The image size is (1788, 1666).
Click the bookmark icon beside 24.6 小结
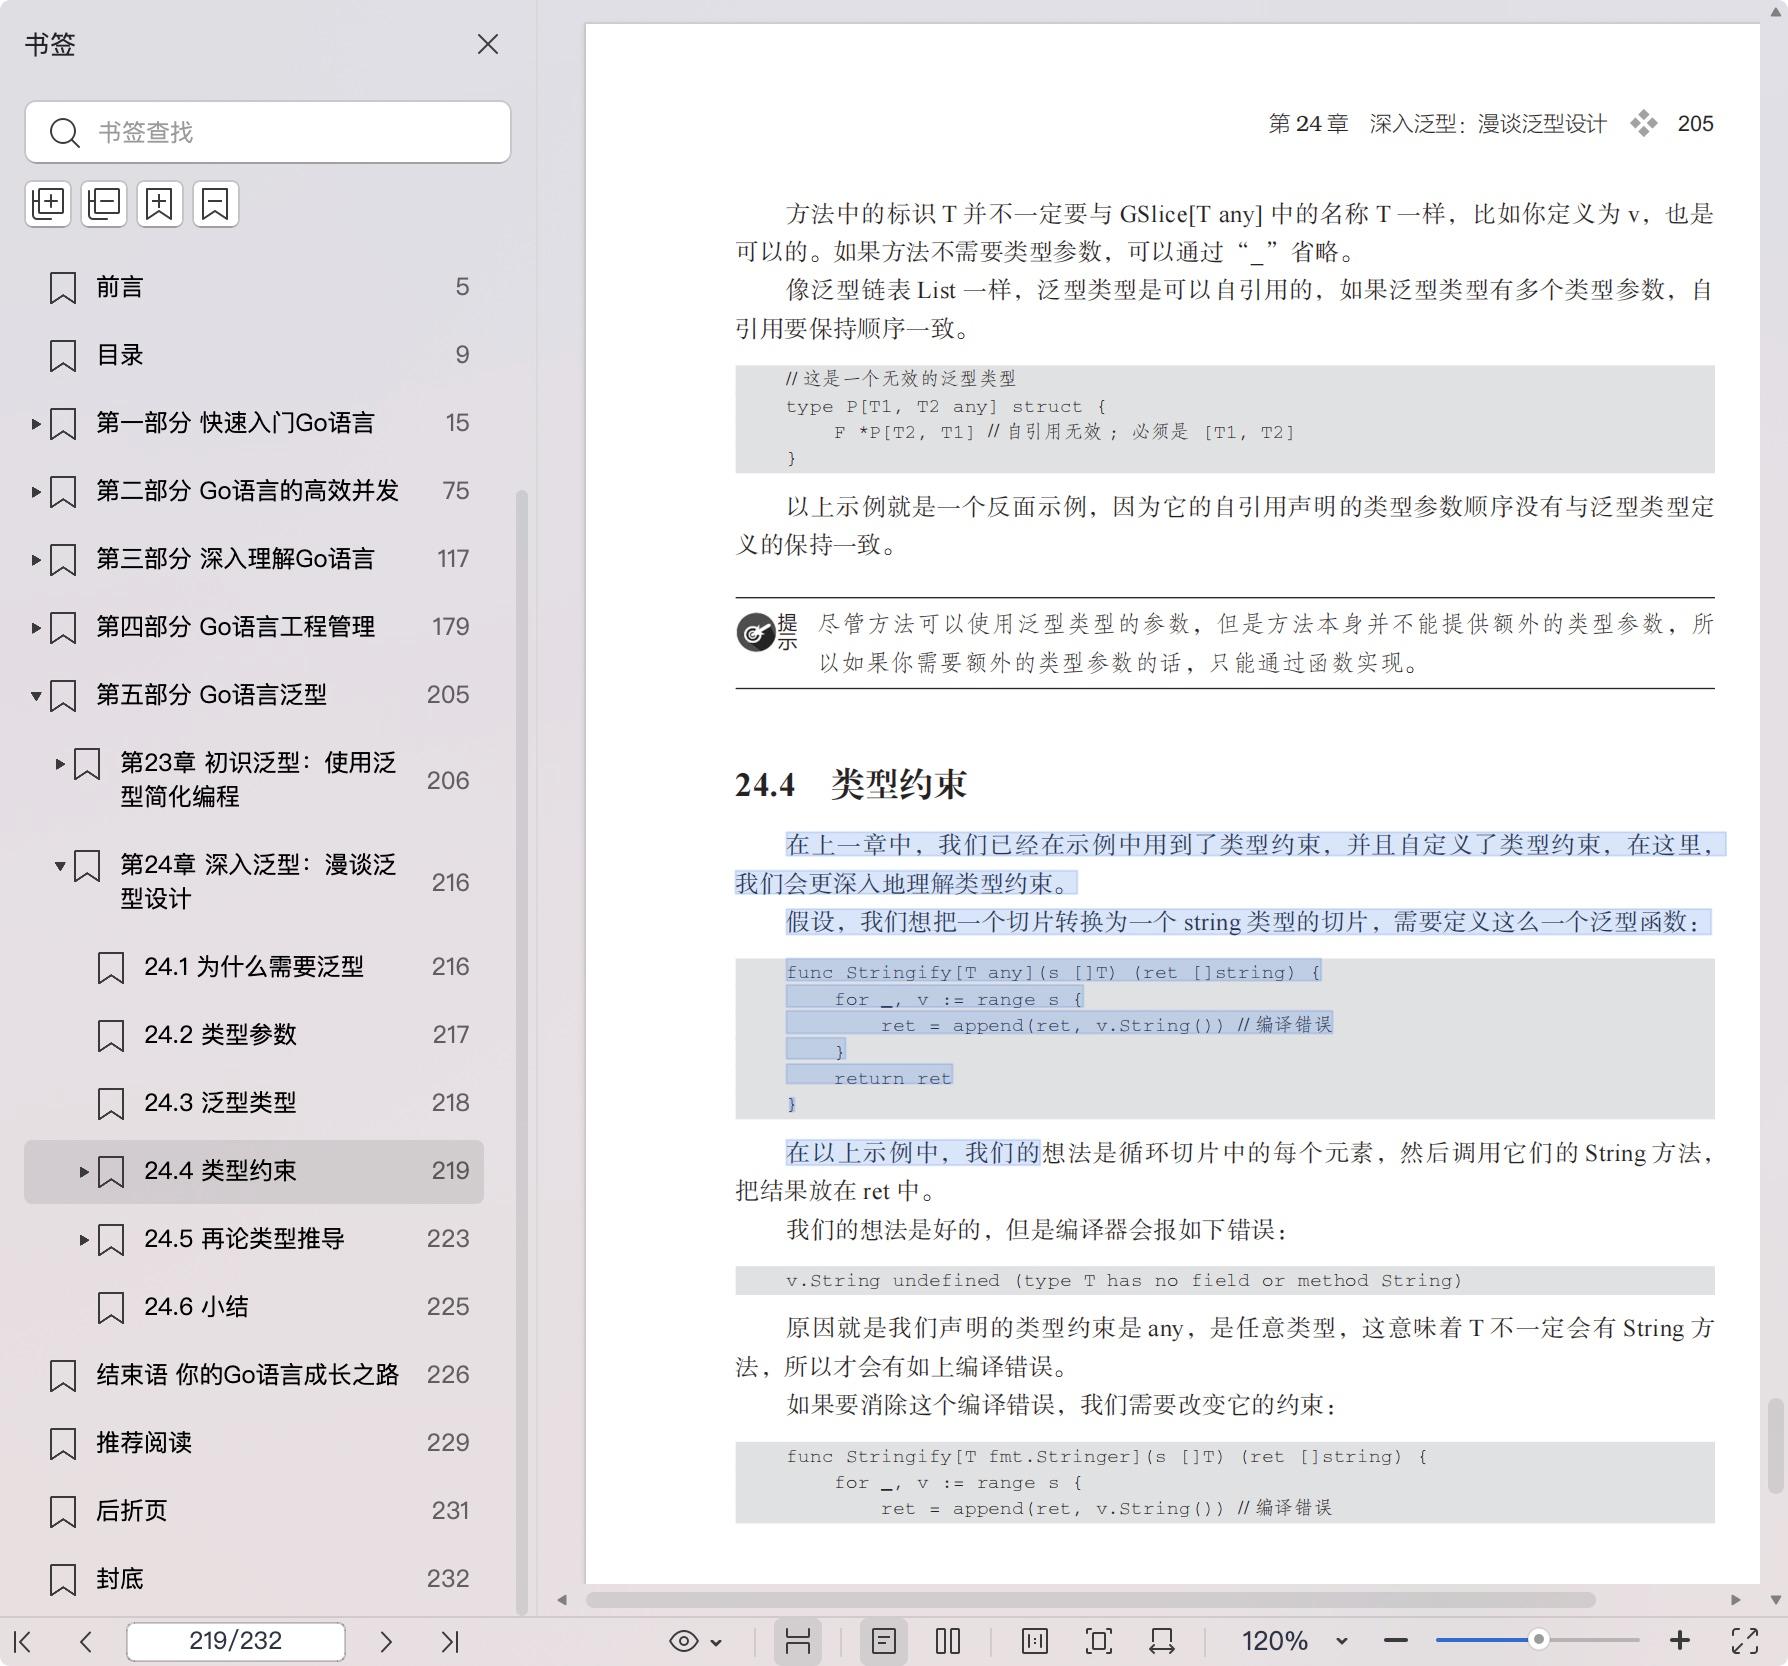tap(111, 1308)
